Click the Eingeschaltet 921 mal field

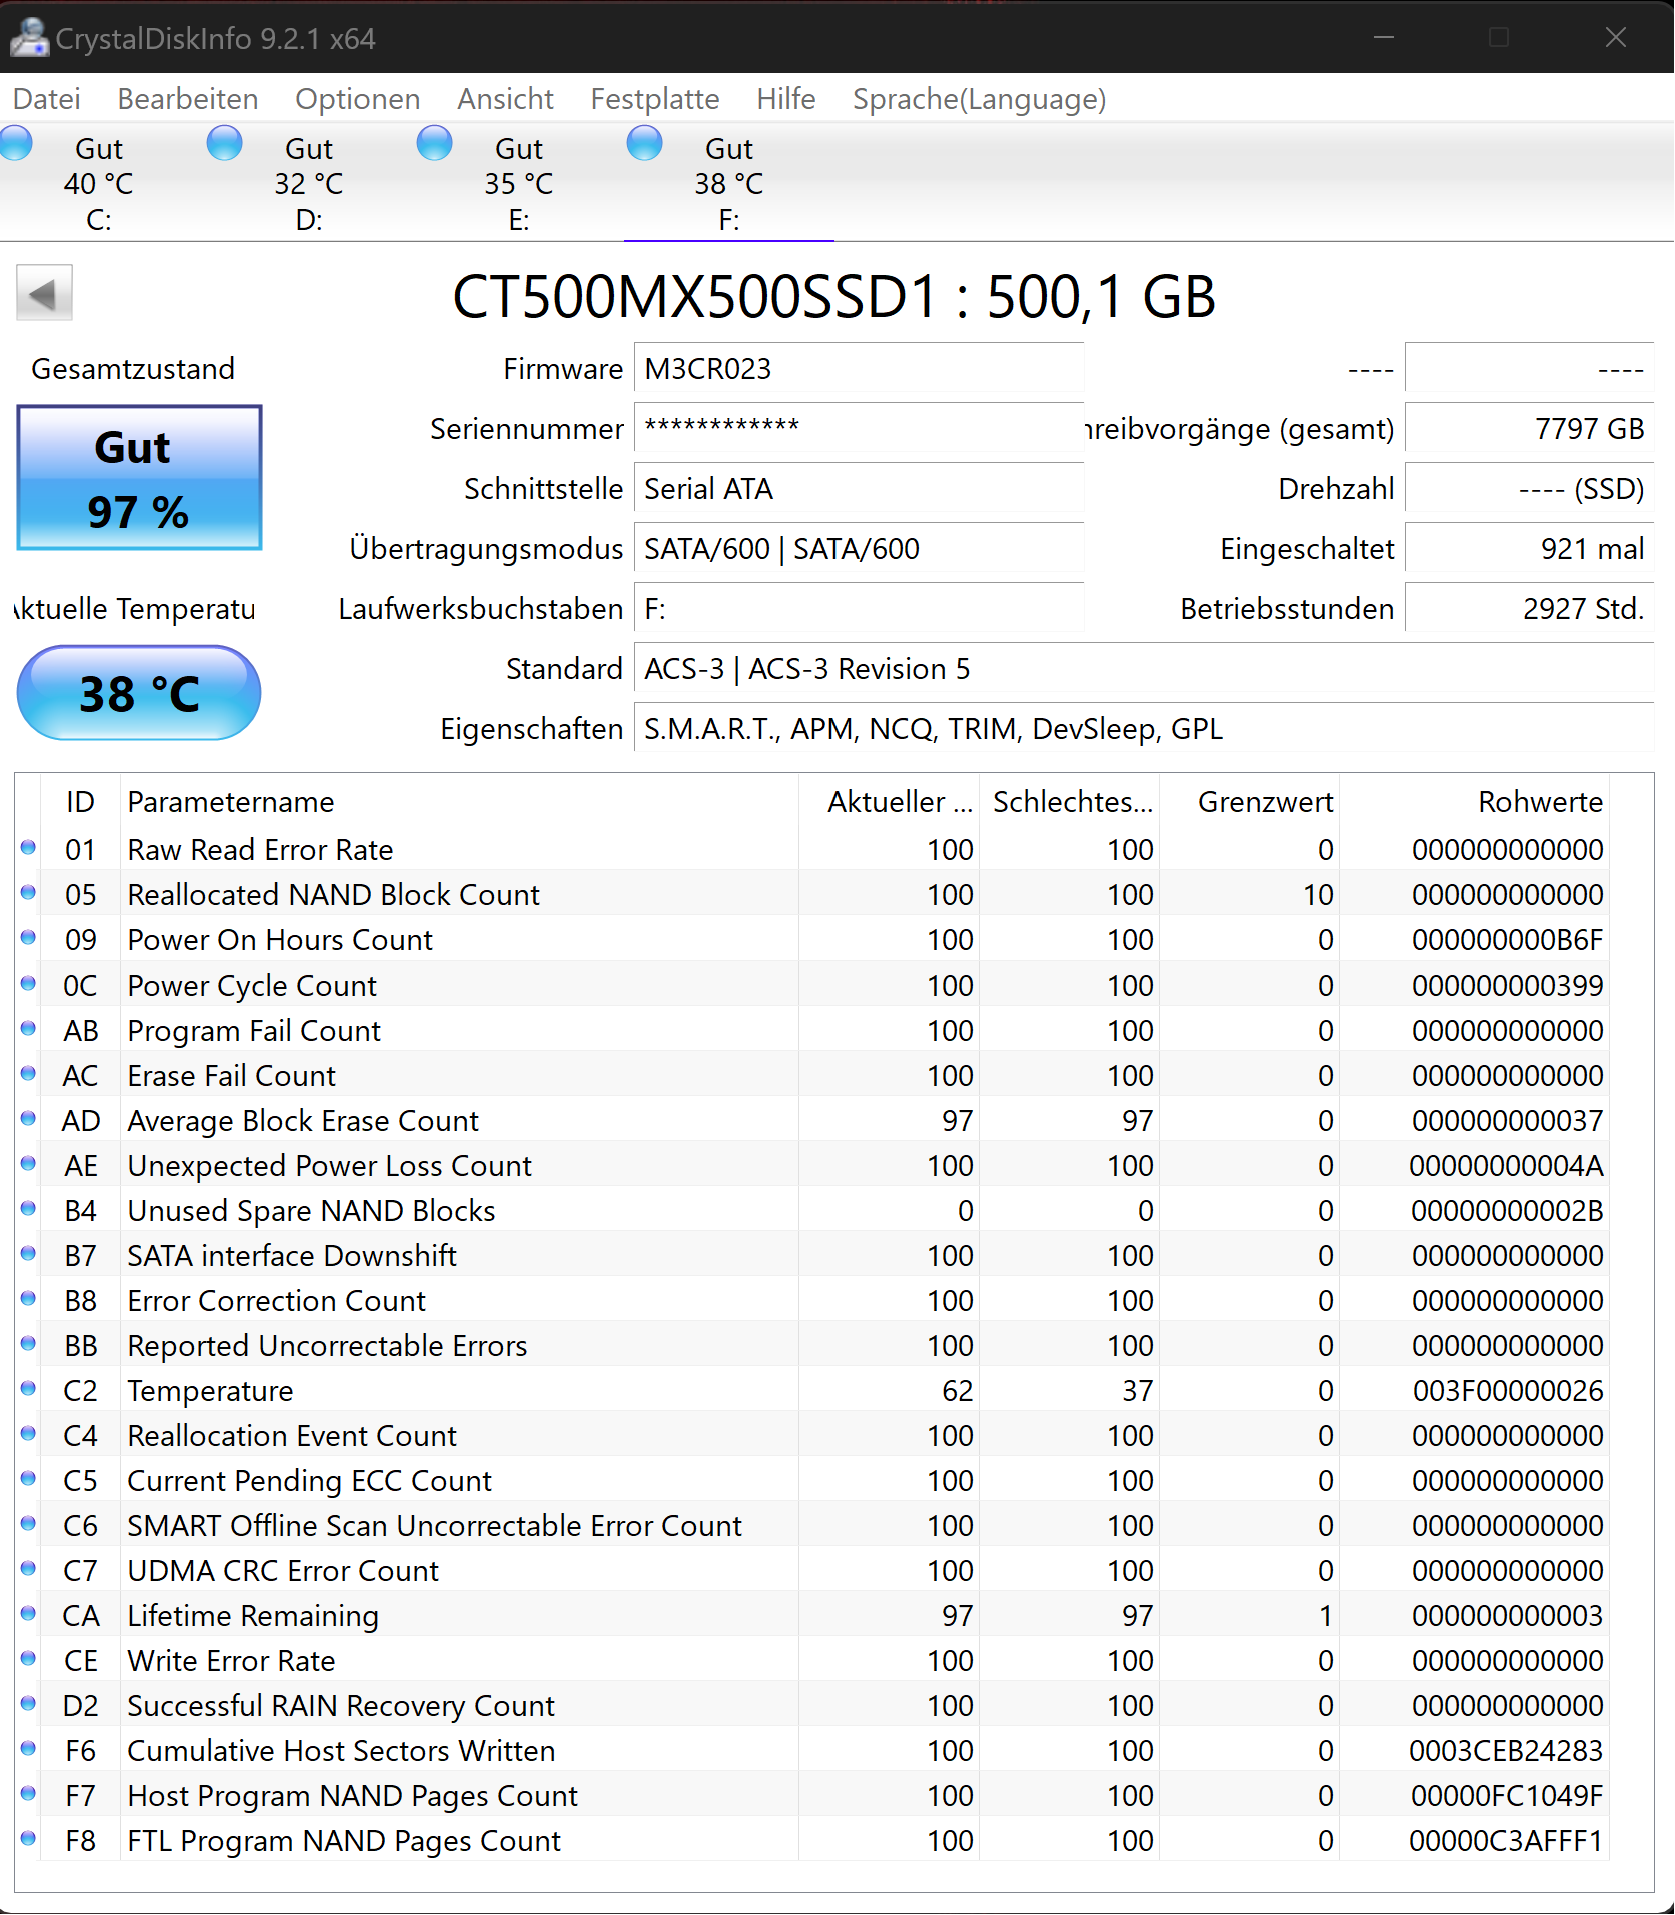pos(1530,548)
